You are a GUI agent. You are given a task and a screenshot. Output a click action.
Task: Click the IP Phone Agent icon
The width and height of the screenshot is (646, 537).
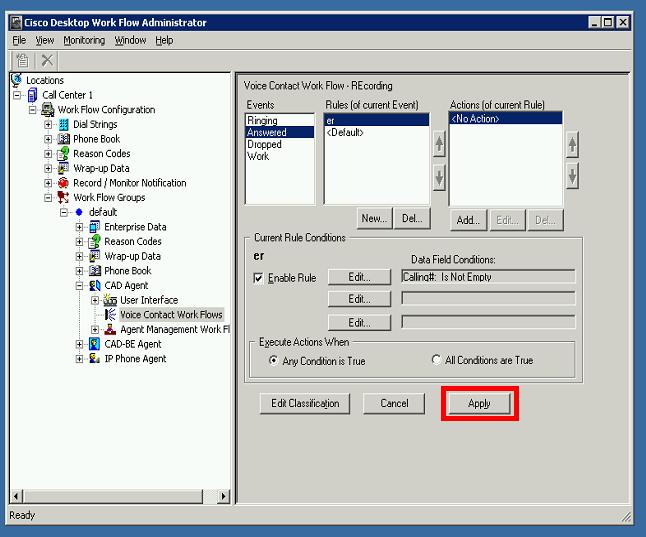pyautogui.click(x=94, y=359)
